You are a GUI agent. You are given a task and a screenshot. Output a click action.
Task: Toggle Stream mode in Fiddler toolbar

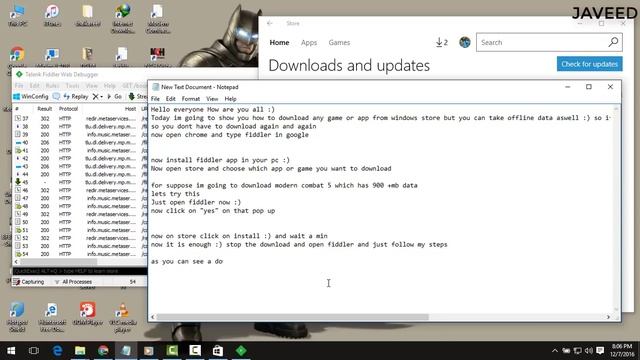point(138,97)
